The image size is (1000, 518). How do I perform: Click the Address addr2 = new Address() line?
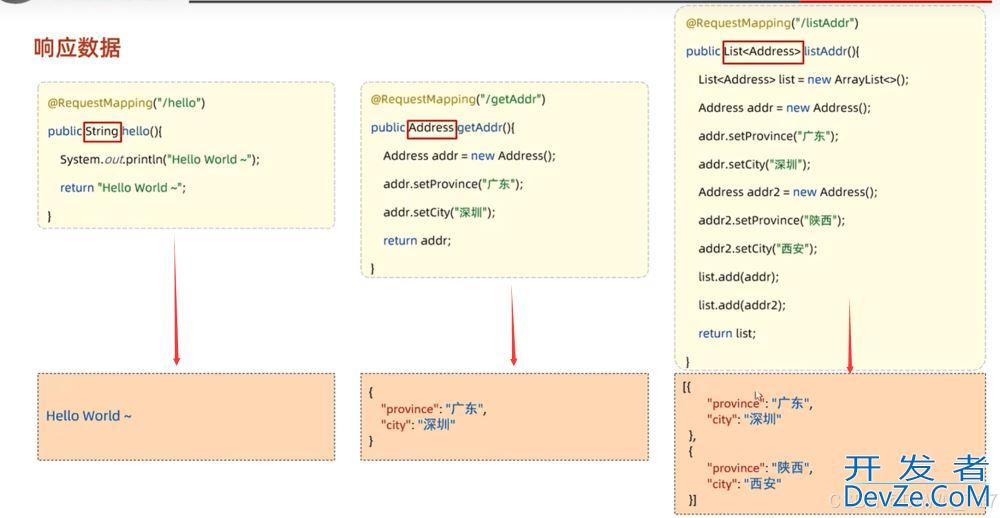pyautogui.click(x=788, y=192)
